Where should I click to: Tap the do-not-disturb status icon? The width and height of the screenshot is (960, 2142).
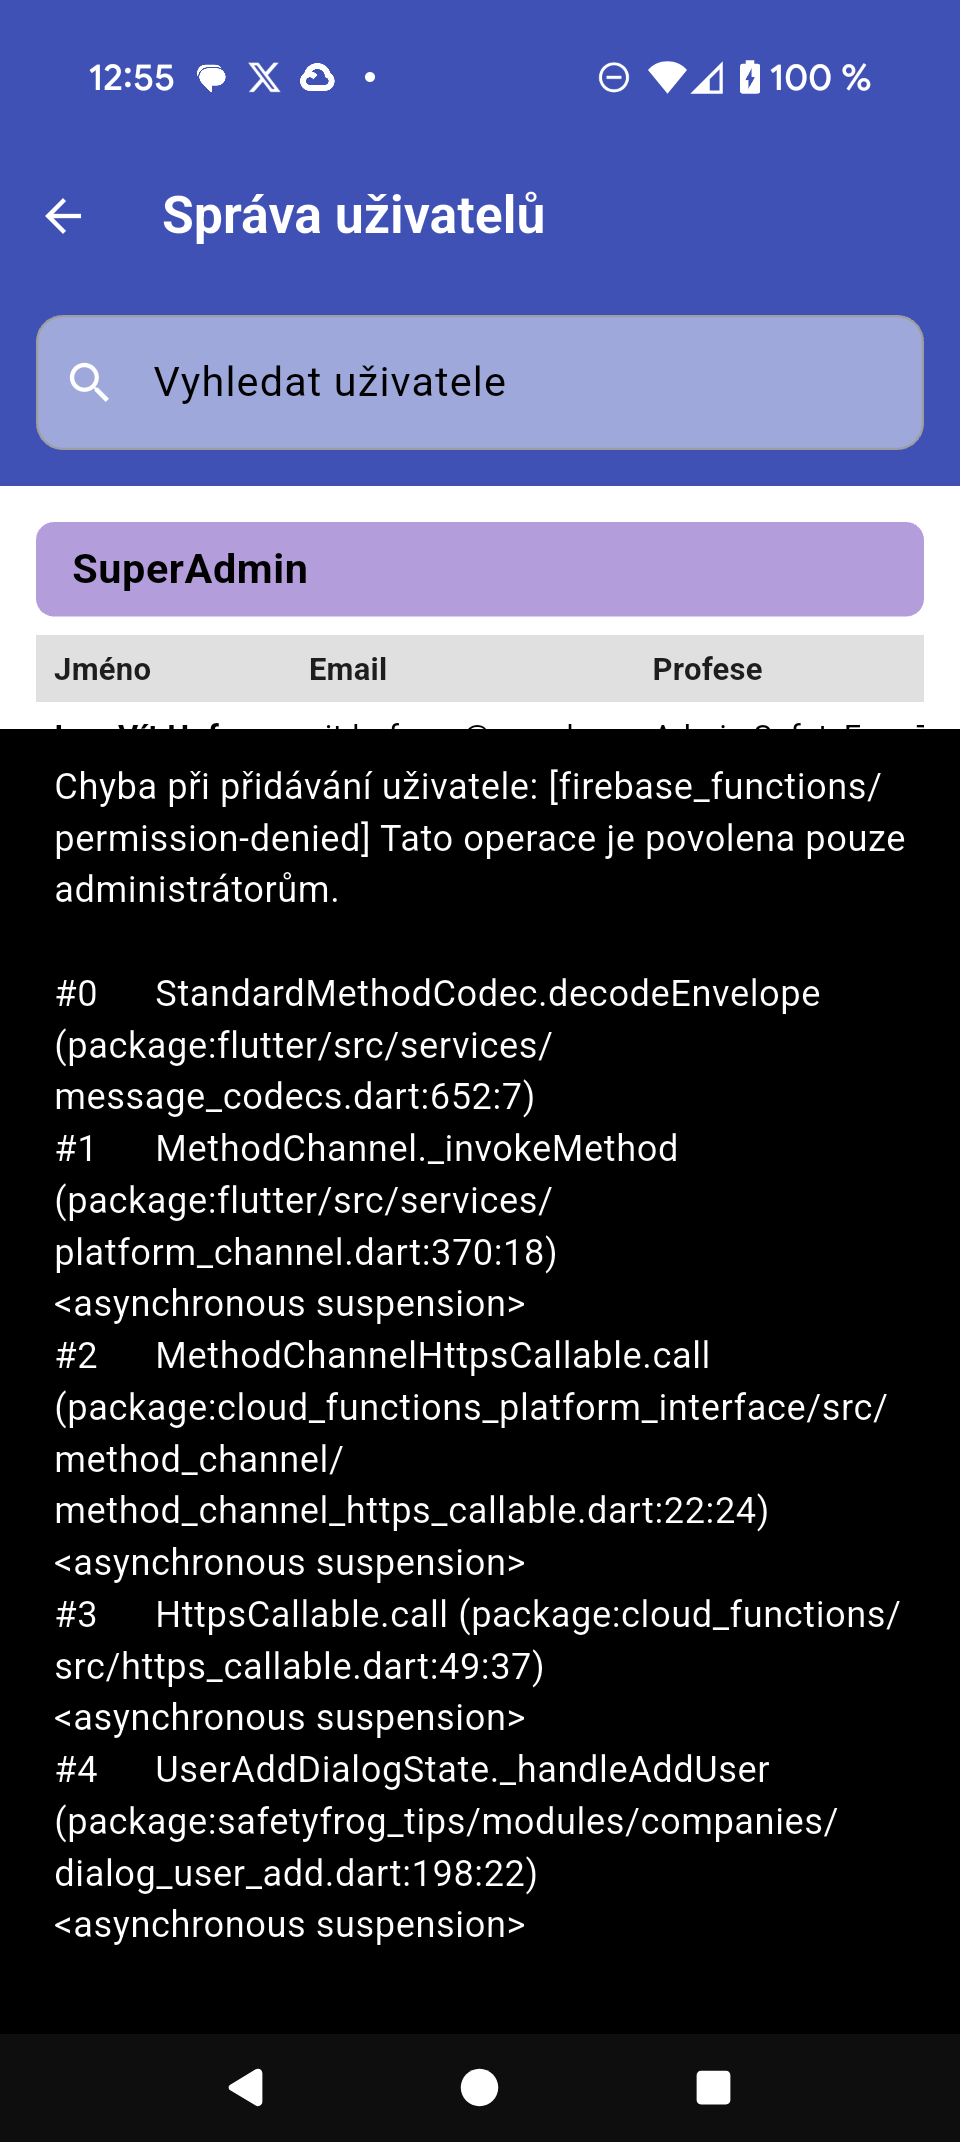(x=613, y=78)
